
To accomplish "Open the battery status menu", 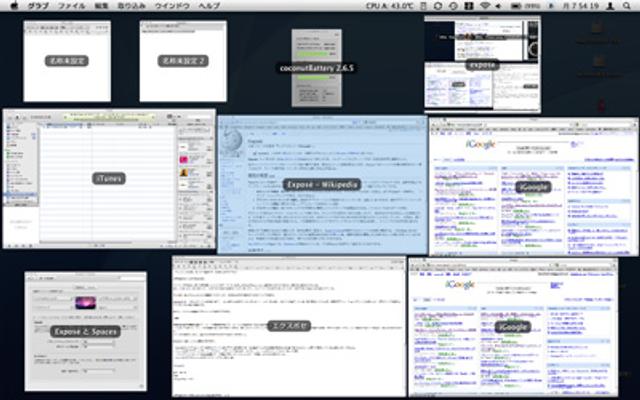I will (525, 6).
